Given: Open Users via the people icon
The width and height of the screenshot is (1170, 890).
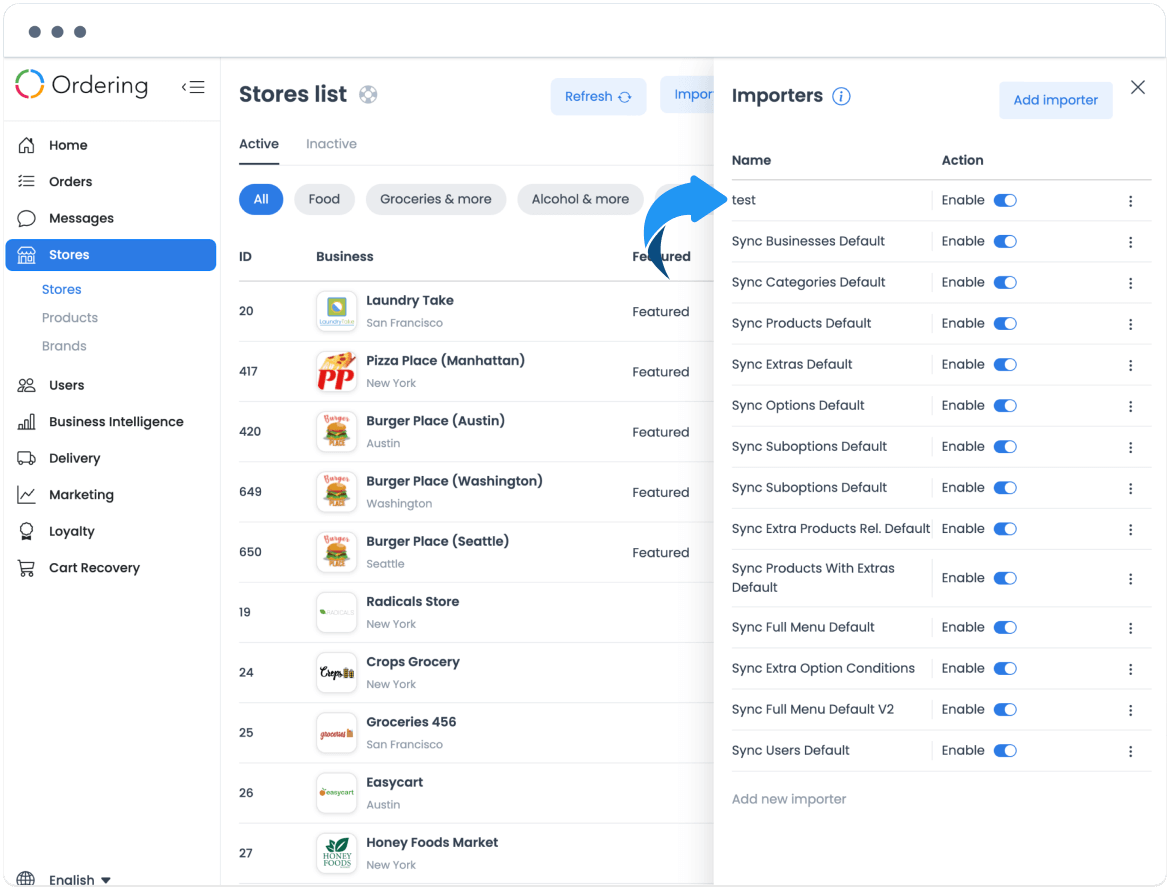Looking at the screenshot, I should pos(26,385).
